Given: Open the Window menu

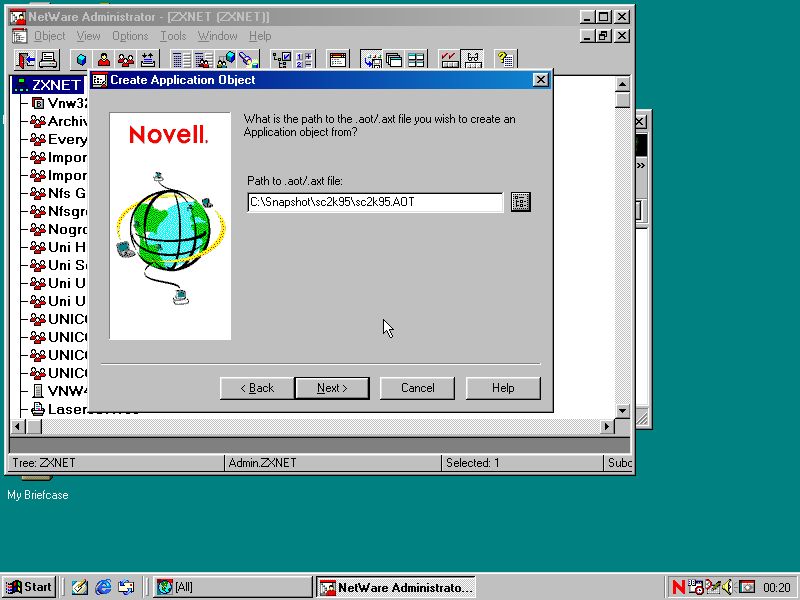Looking at the screenshot, I should (x=217, y=36).
